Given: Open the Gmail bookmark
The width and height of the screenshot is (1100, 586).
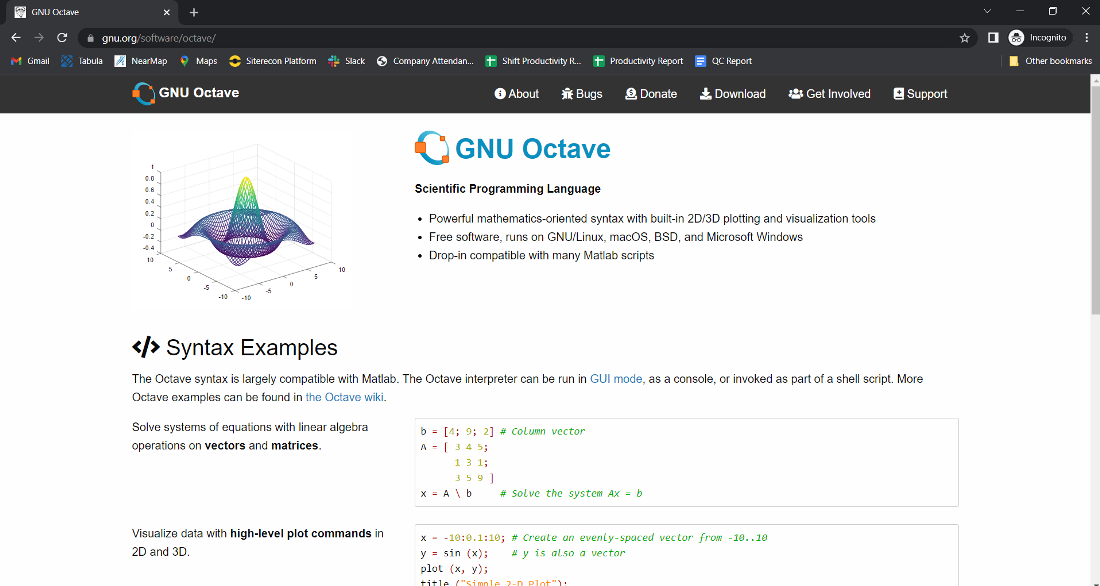Looking at the screenshot, I should tap(30, 61).
